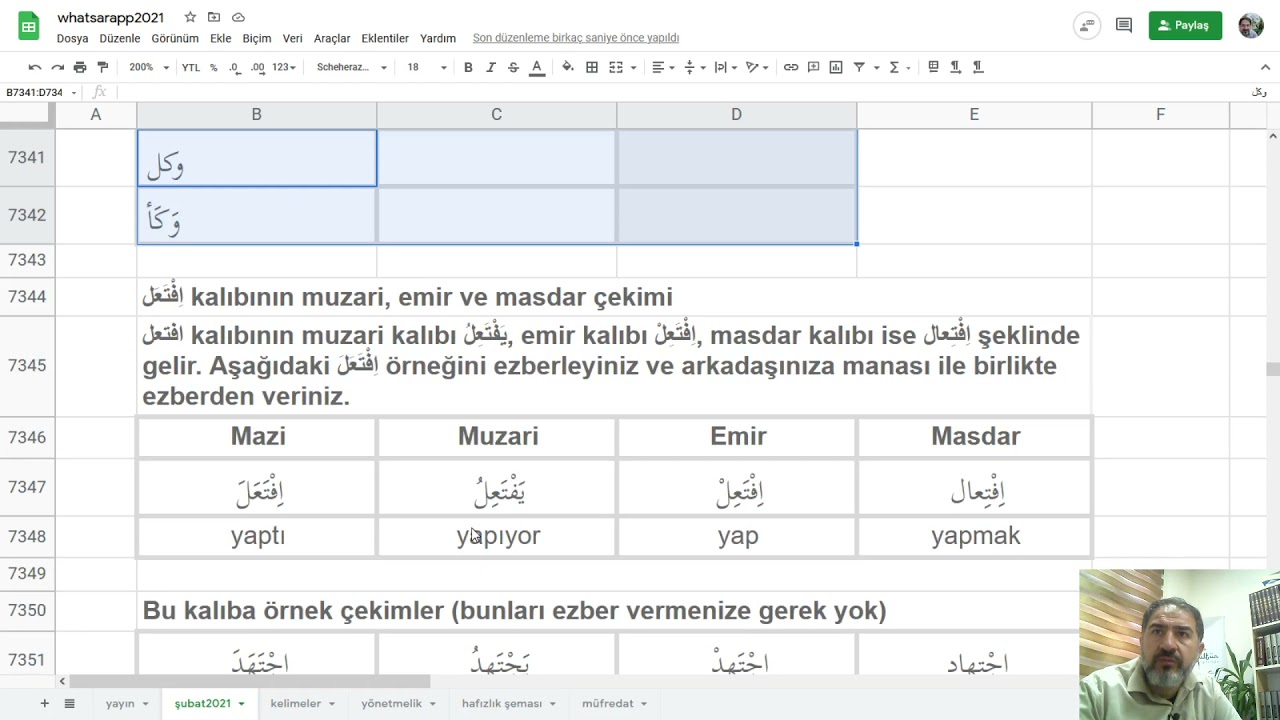Switch to the yönetmelik sheet tab
This screenshot has height=720, width=1280.
click(398, 703)
